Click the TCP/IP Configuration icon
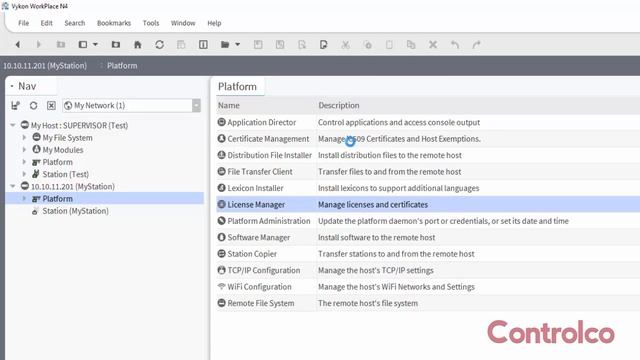The image size is (640, 360). coord(222,270)
